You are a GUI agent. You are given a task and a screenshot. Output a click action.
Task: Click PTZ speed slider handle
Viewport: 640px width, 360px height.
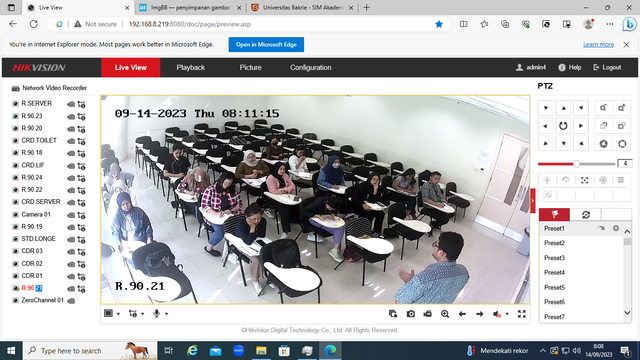[x=576, y=164]
